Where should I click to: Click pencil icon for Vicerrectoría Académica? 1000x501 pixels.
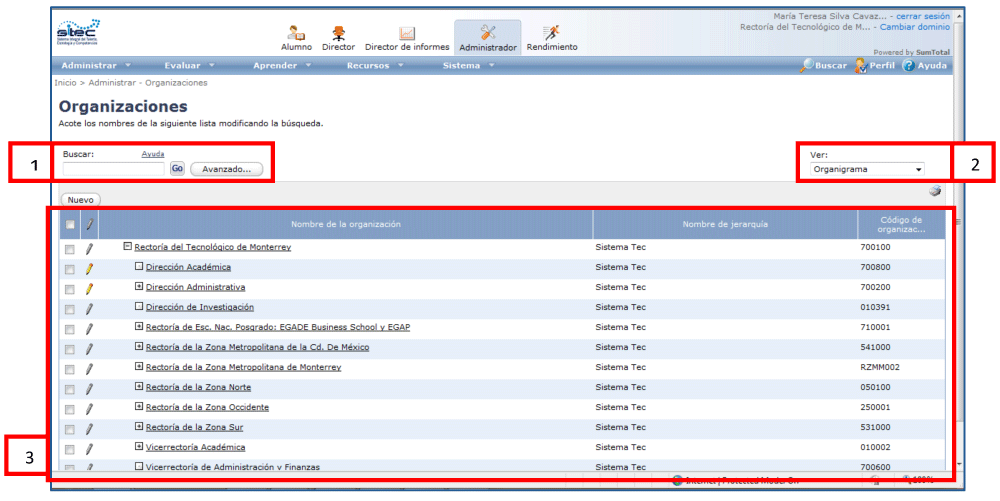89,449
